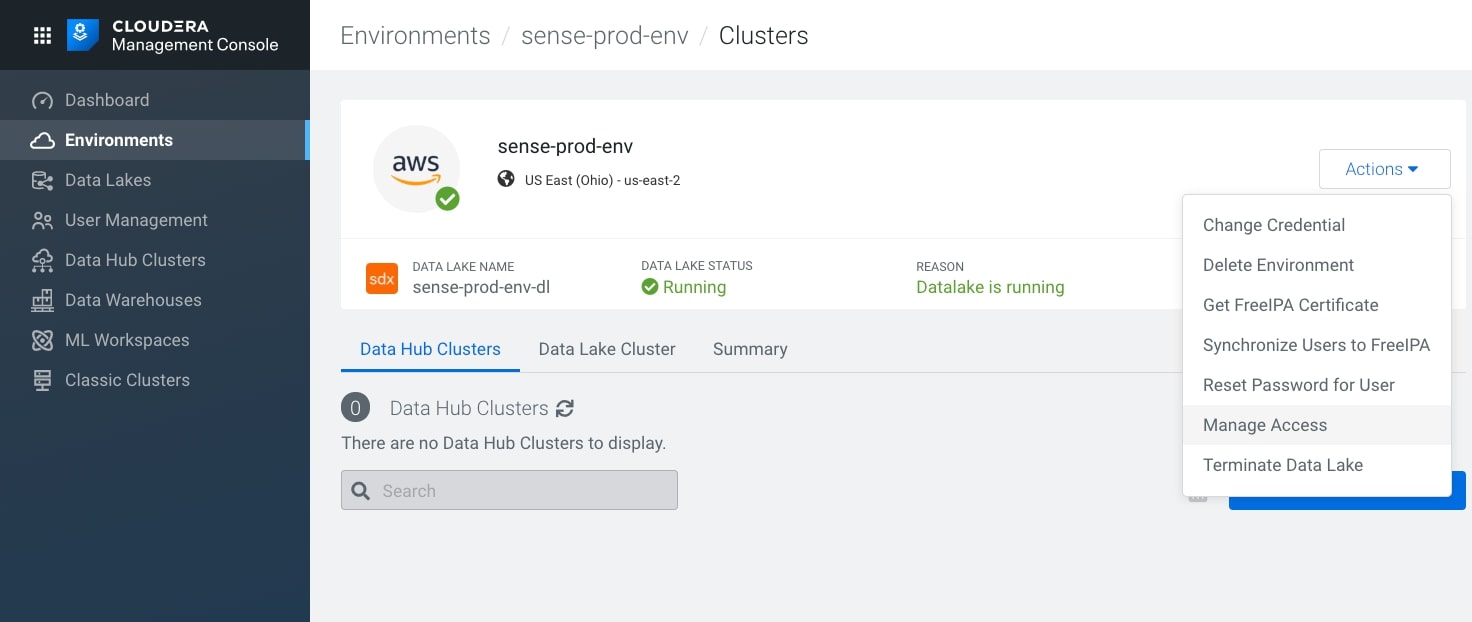Click the sense-prod-env breadcrumb link

[x=605, y=36]
